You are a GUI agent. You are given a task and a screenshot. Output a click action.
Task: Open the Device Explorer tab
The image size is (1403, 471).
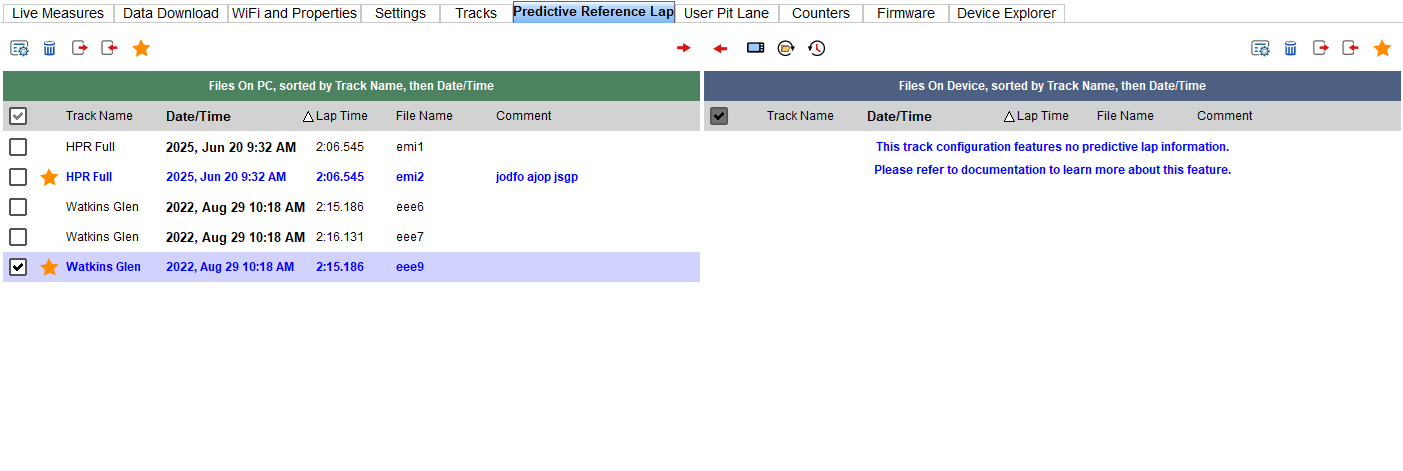[x=1006, y=13]
